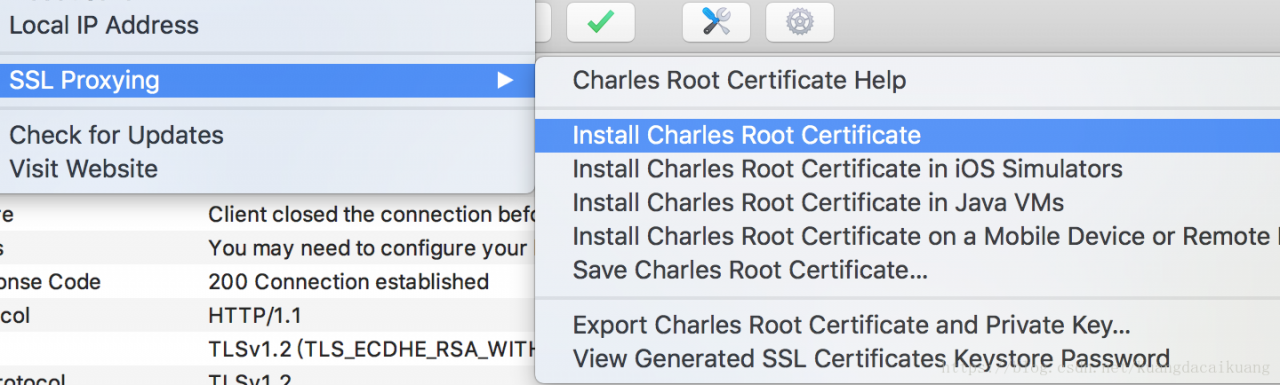Image resolution: width=1280 pixels, height=385 pixels.
Task: Choose Local IP Address menu item
Action: [104, 25]
